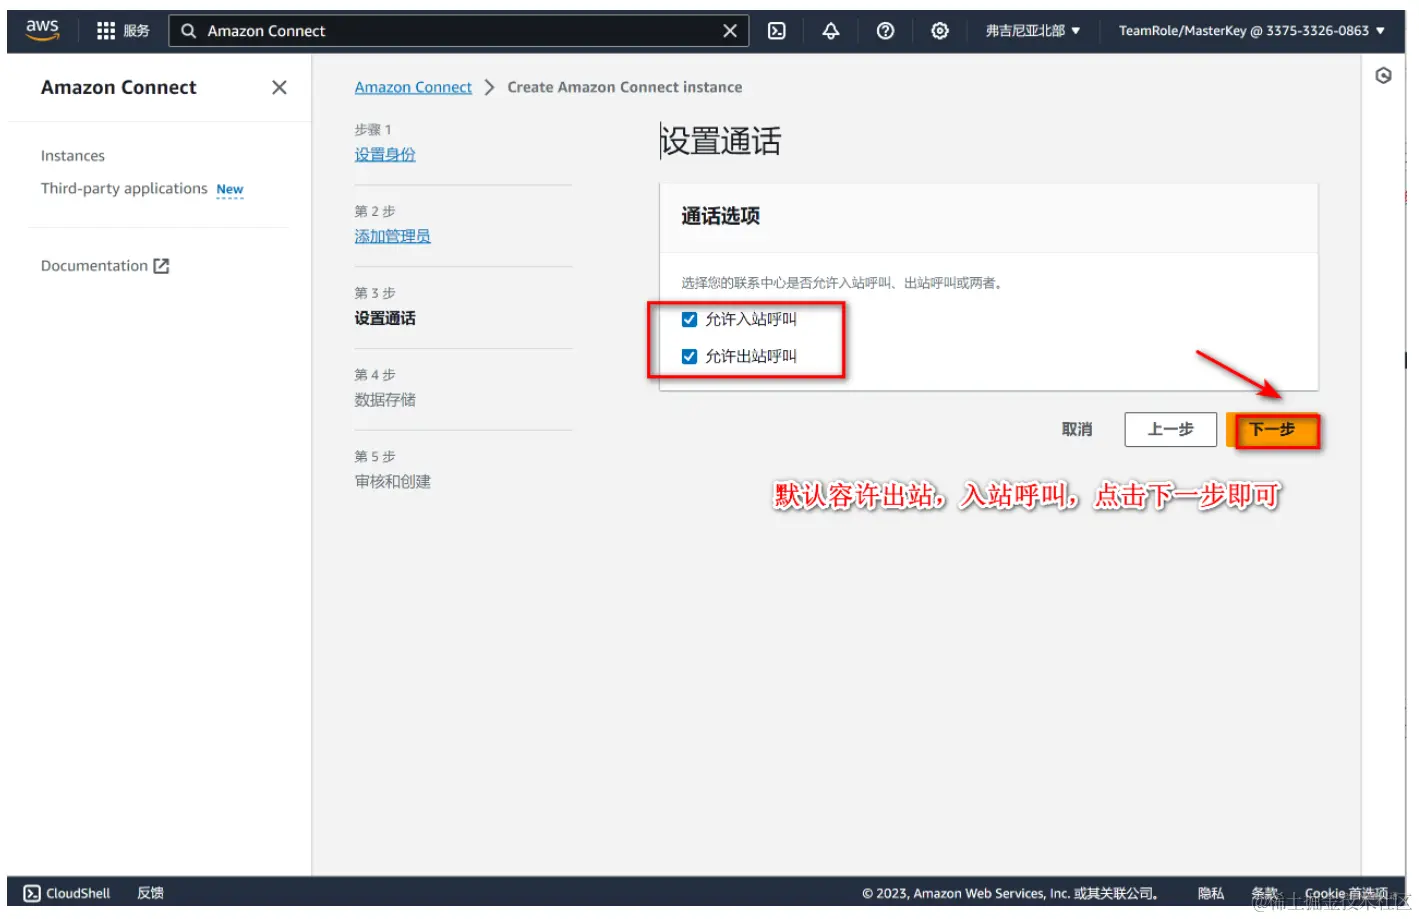Return to step 添加管理员
The image size is (1419, 919).
[x=392, y=236]
